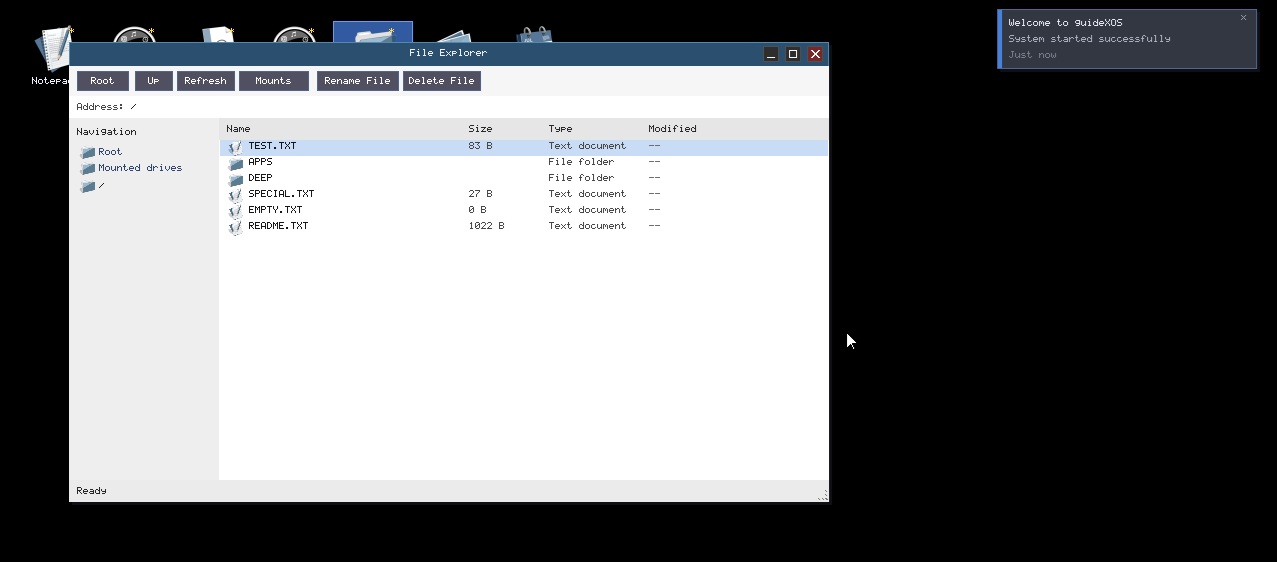Sort by the Type column header
1277x562 pixels.
560,129
